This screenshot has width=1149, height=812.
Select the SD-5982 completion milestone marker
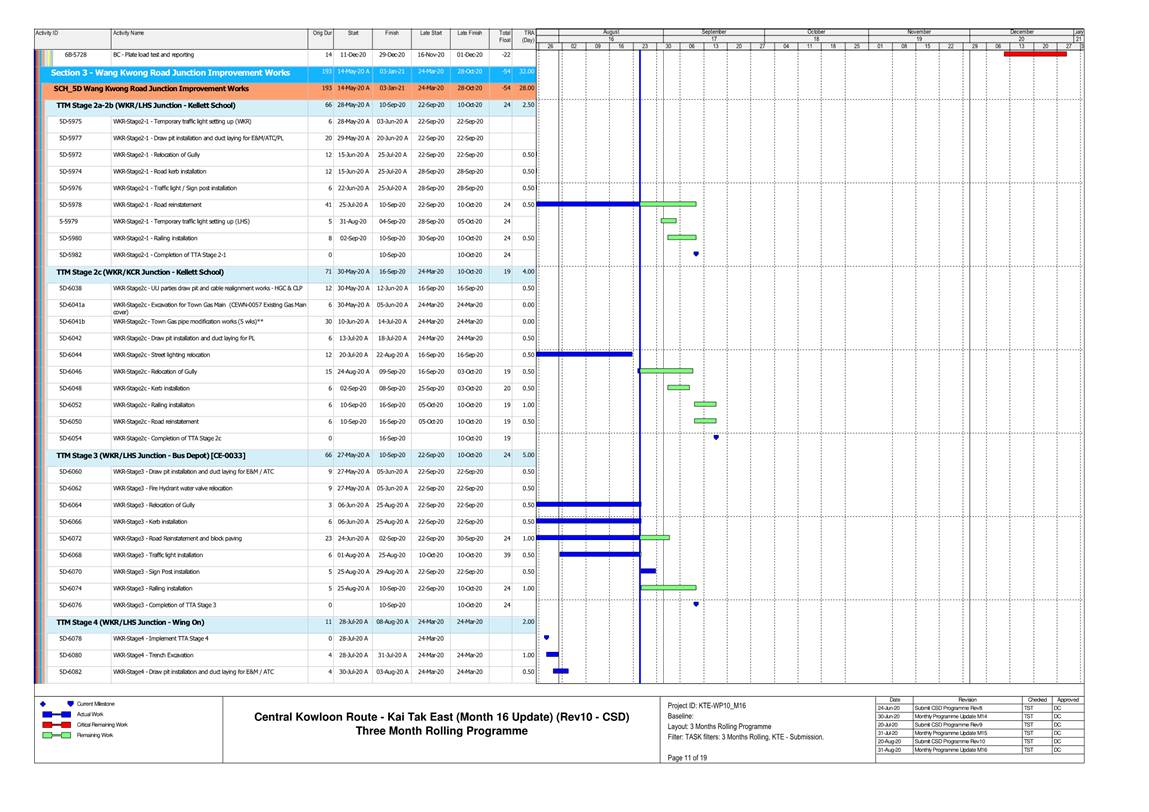point(696,254)
